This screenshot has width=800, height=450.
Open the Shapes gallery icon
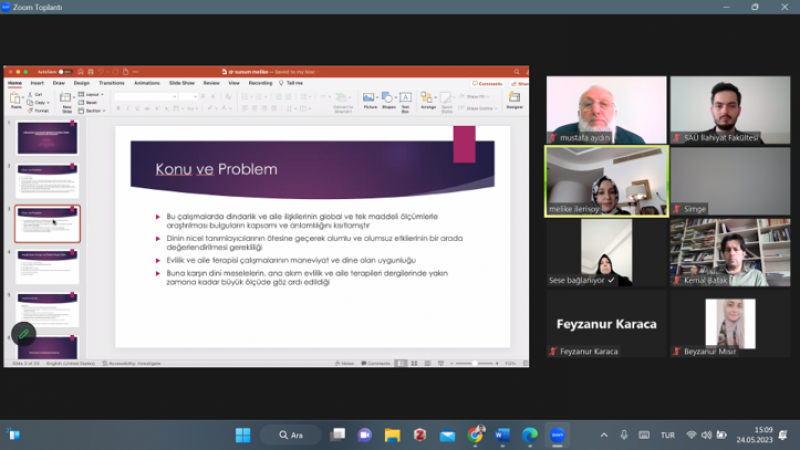pyautogui.click(x=388, y=100)
